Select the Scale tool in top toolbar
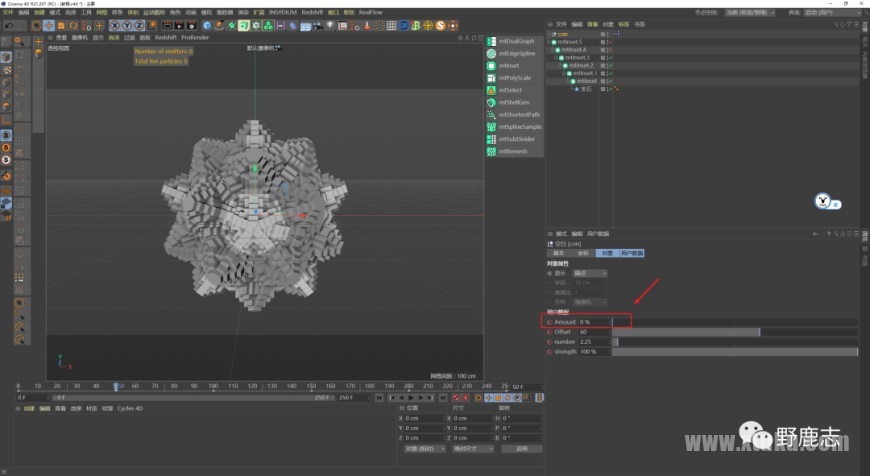Viewport: 870px width, 476px height. [61, 26]
